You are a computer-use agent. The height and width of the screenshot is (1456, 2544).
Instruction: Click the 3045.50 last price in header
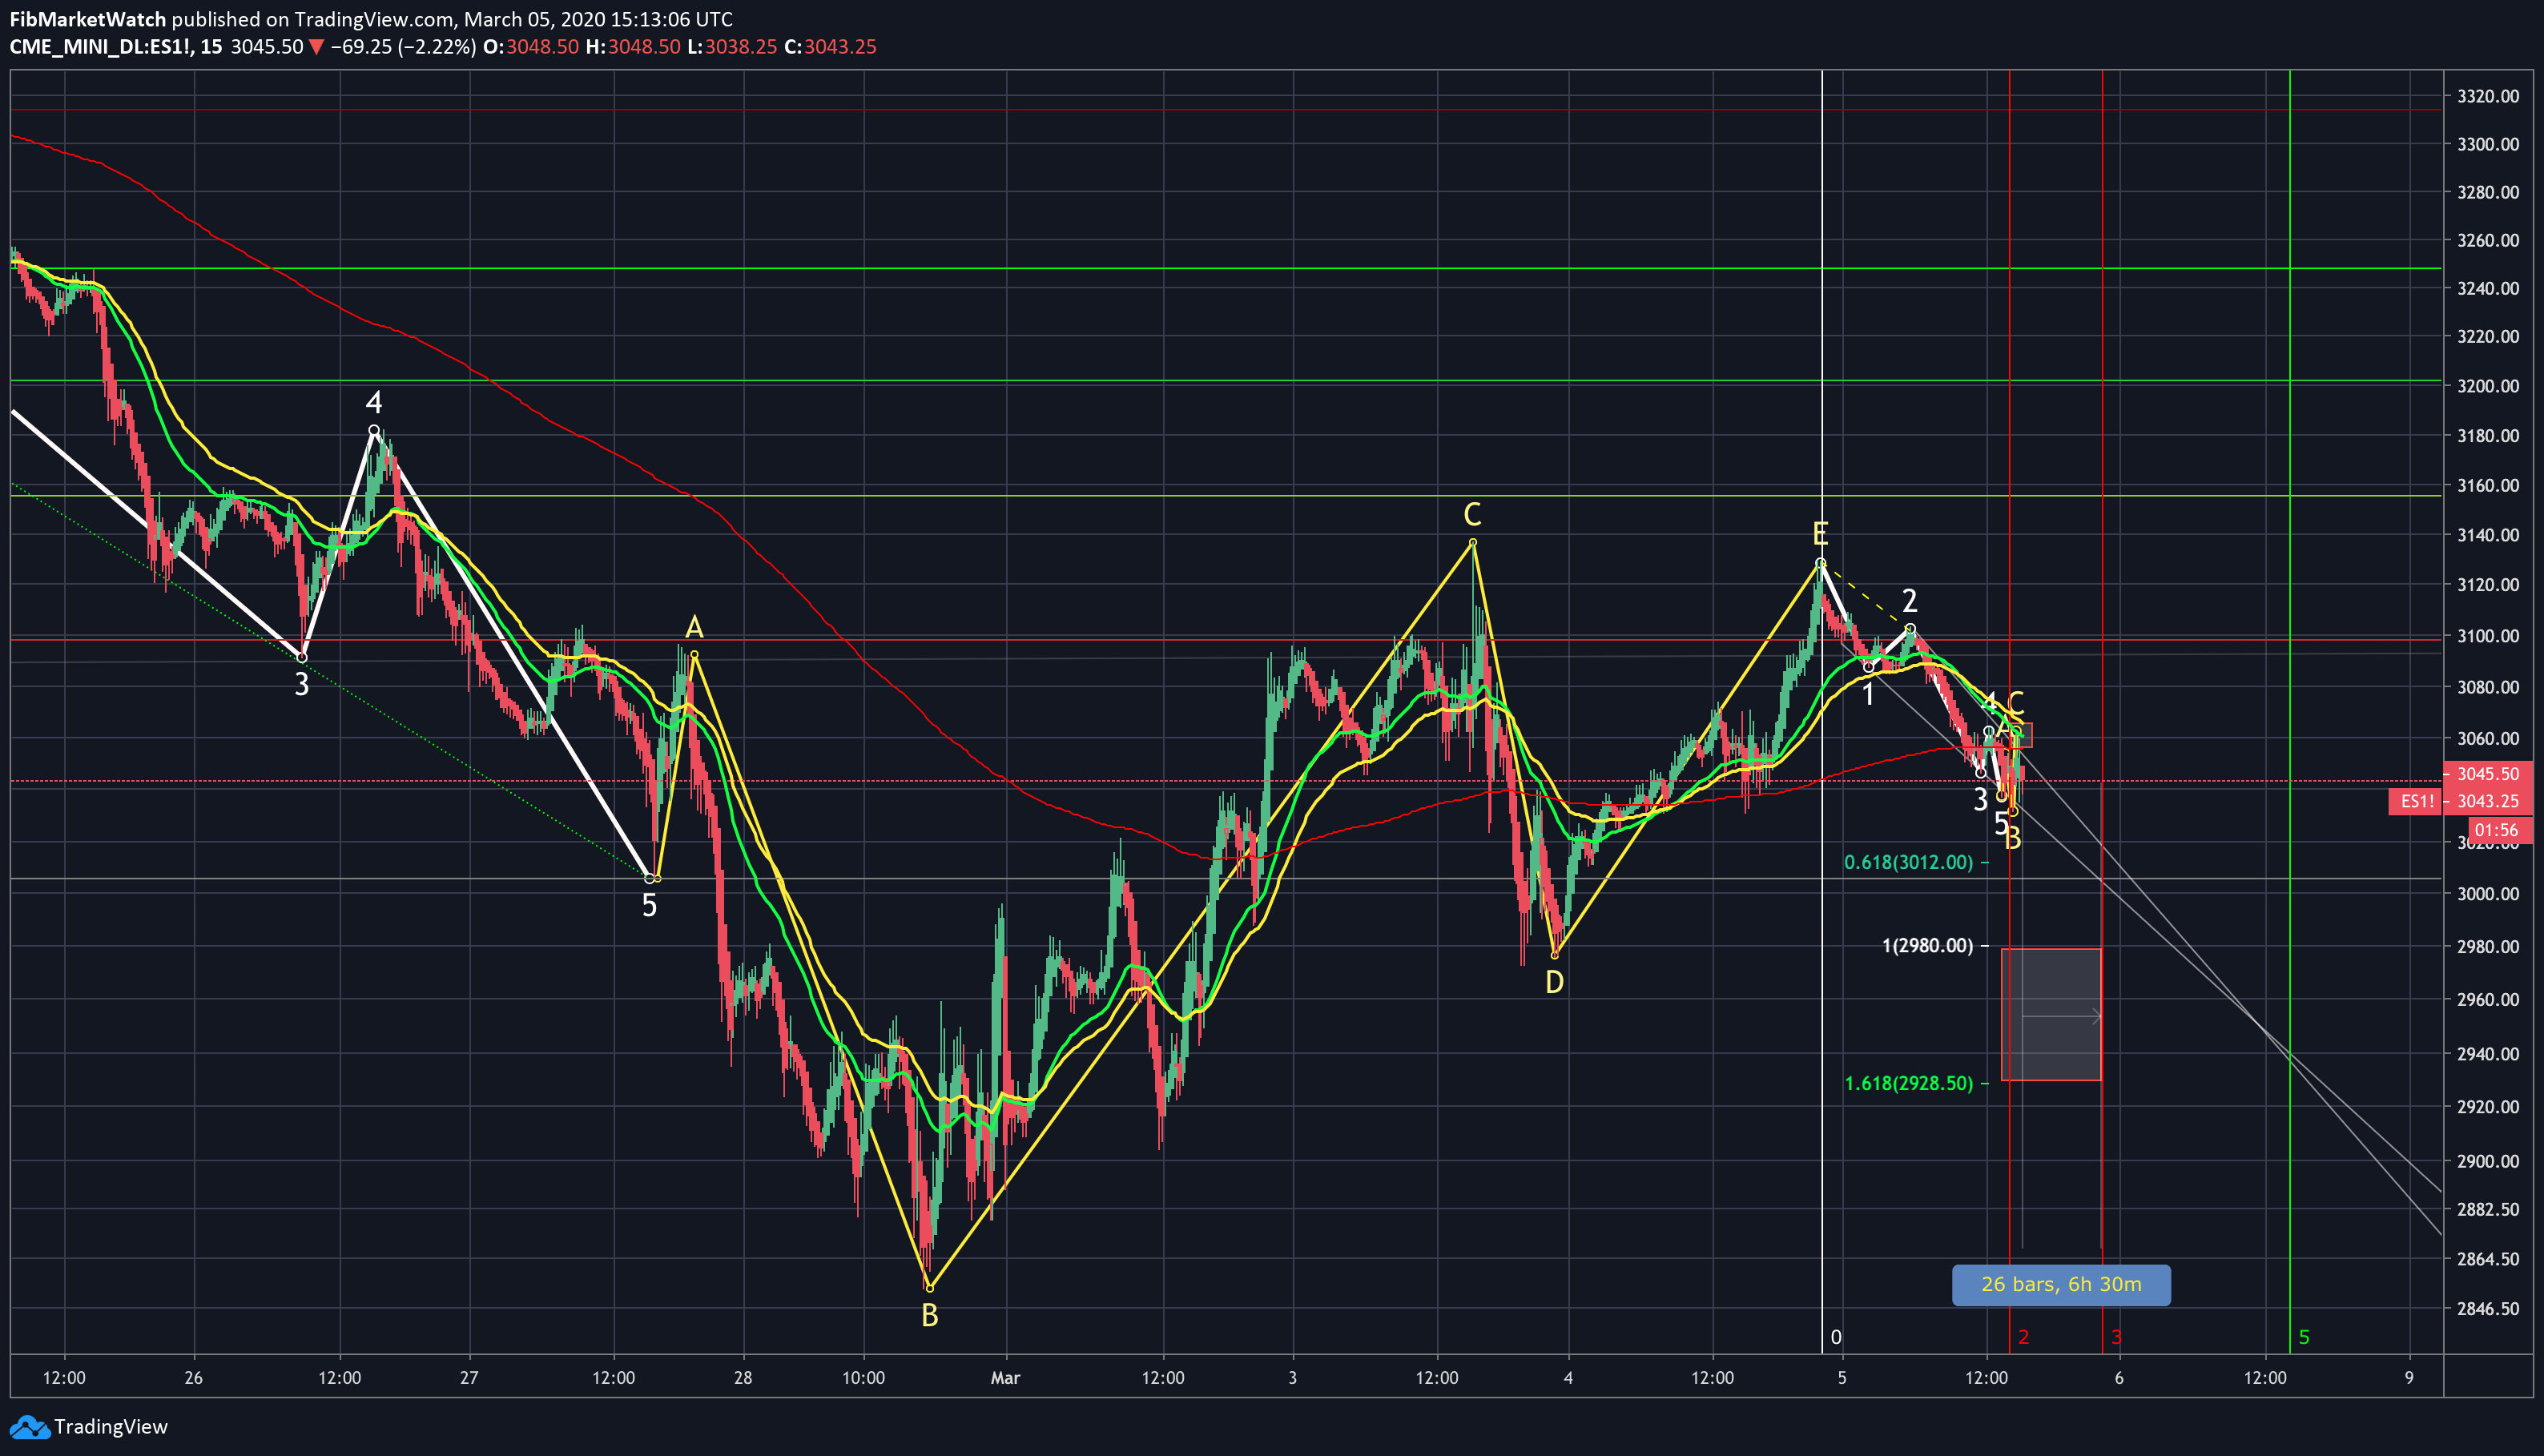(266, 47)
